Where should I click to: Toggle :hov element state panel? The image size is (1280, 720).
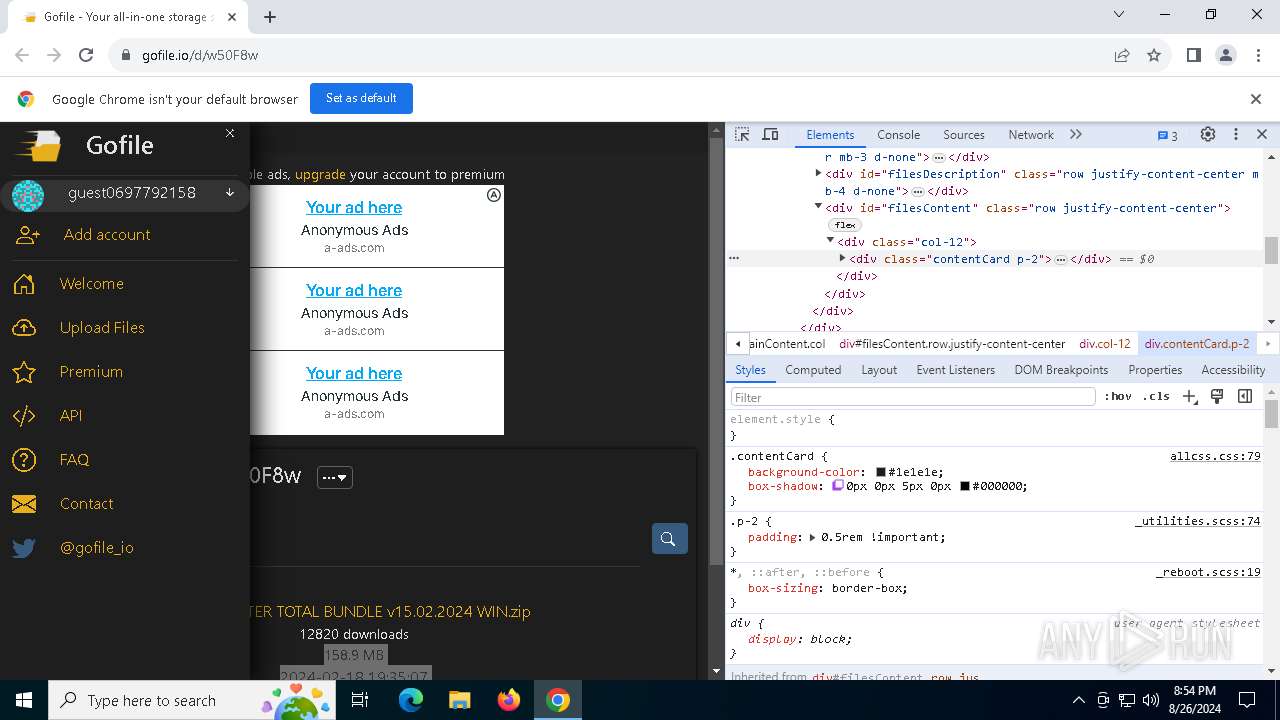[x=1118, y=397]
